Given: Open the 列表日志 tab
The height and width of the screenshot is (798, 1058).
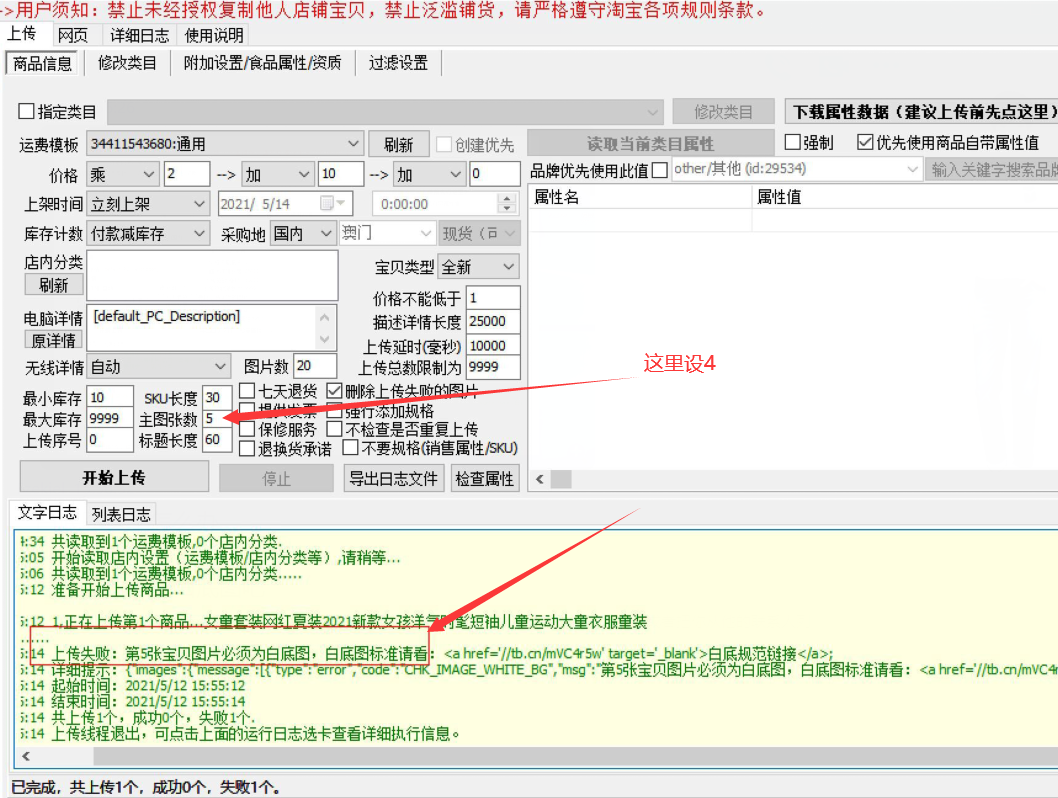Looking at the screenshot, I should click(121, 515).
